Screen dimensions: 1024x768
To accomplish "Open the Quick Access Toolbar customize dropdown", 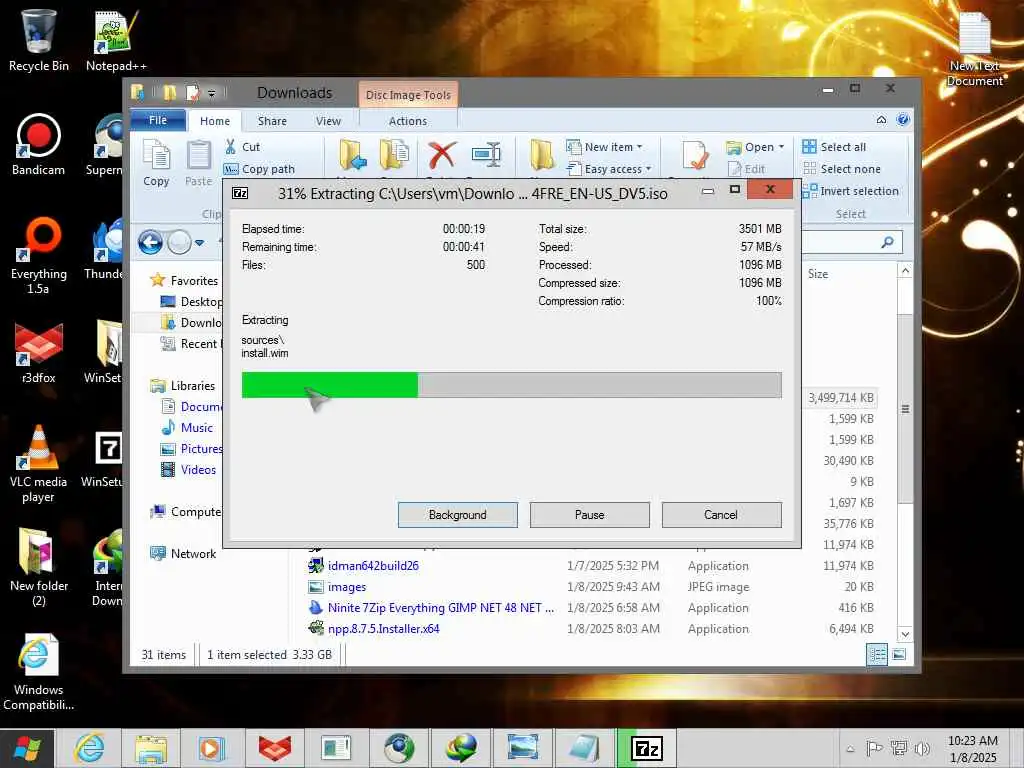I will (x=212, y=93).
